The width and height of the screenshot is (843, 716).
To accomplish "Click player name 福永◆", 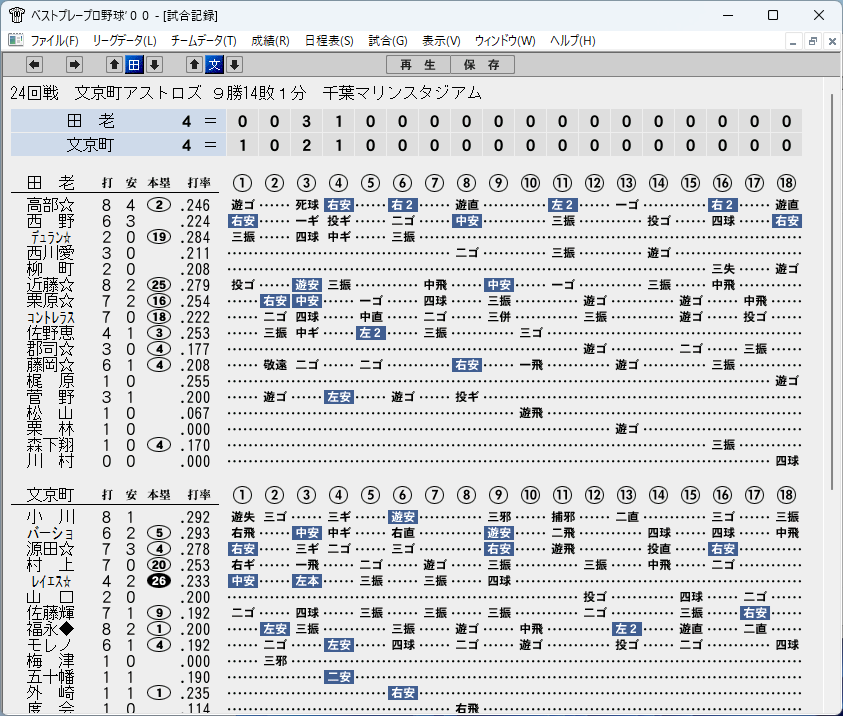I will point(51,629).
